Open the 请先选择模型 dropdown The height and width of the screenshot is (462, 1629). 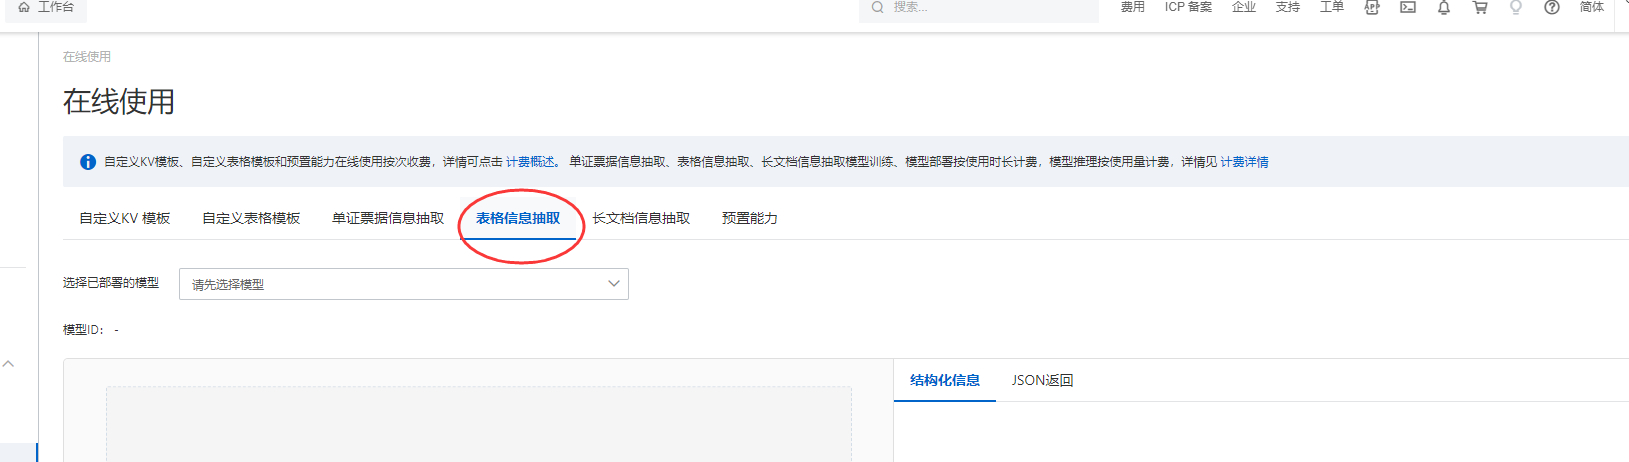coord(404,284)
